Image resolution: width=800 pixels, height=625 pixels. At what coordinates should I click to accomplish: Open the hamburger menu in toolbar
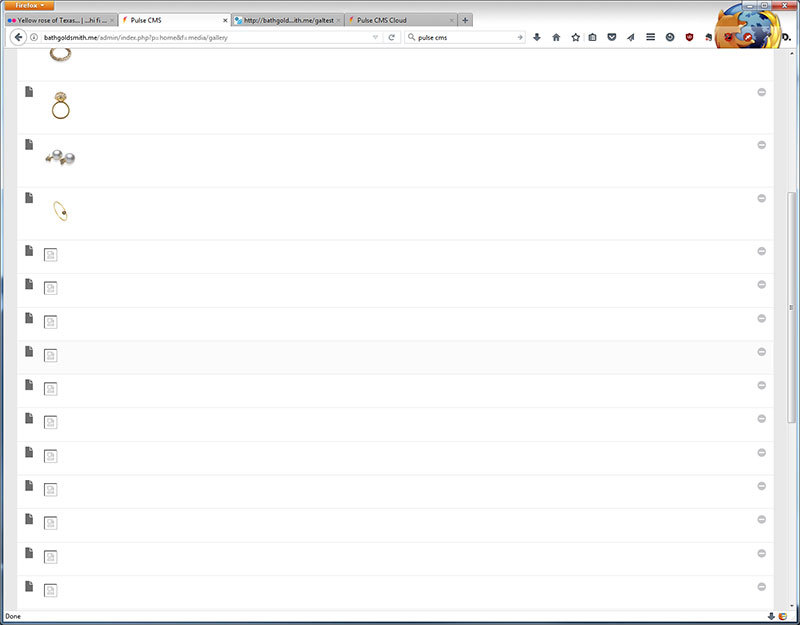(651, 37)
